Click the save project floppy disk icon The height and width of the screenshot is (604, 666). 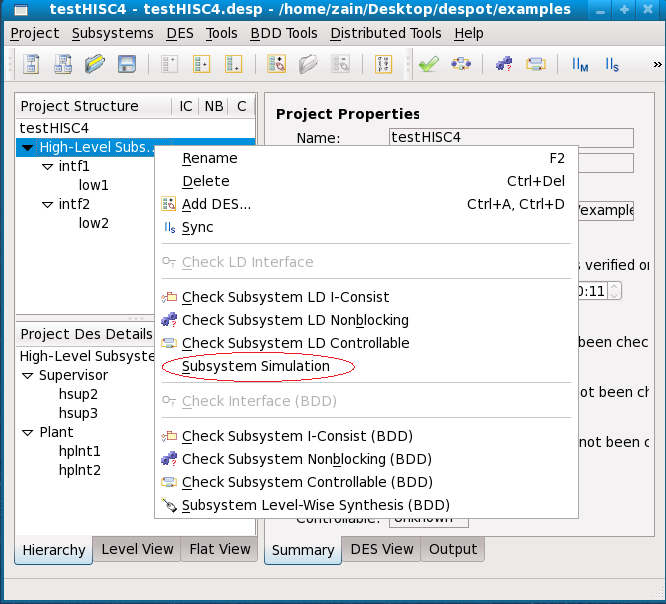[x=127, y=65]
